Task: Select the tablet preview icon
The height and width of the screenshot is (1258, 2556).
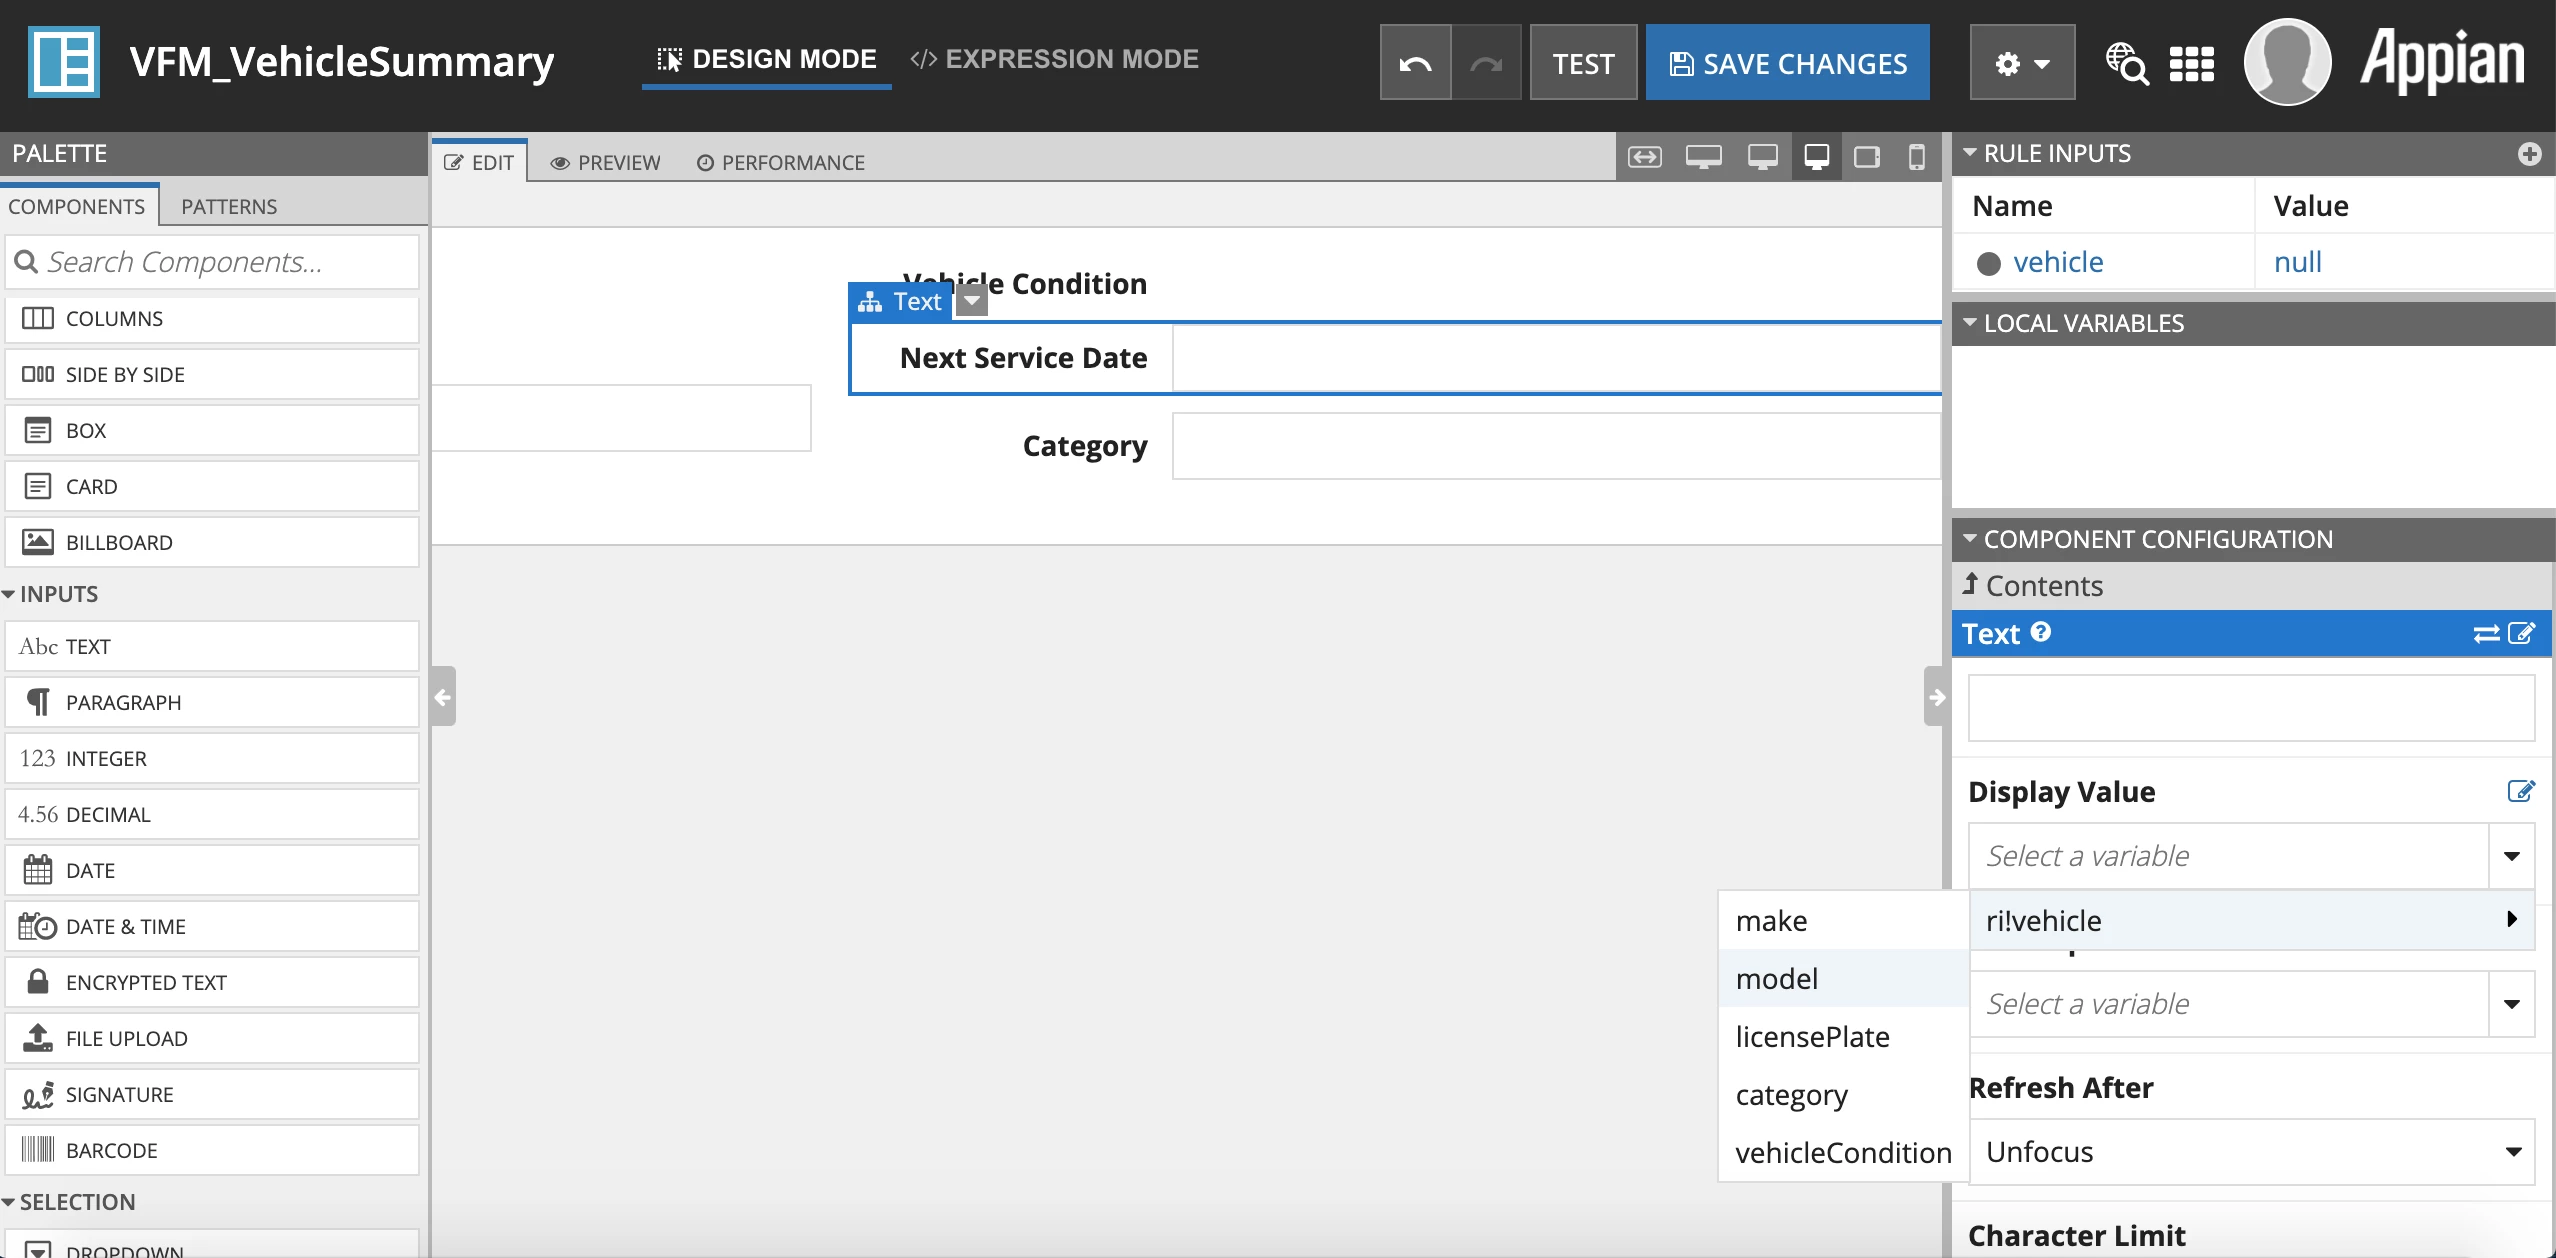Action: coord(1867,158)
